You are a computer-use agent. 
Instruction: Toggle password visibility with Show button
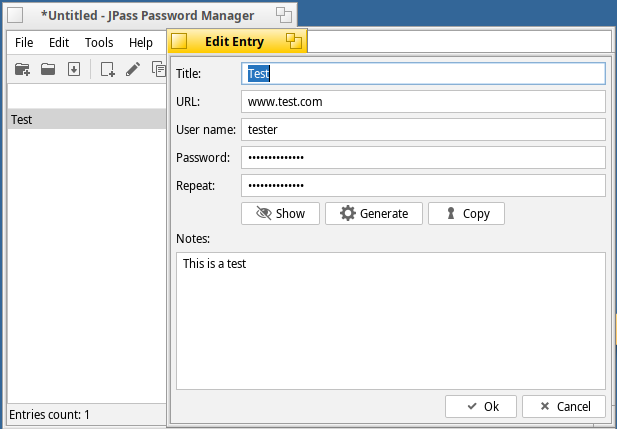pos(280,214)
